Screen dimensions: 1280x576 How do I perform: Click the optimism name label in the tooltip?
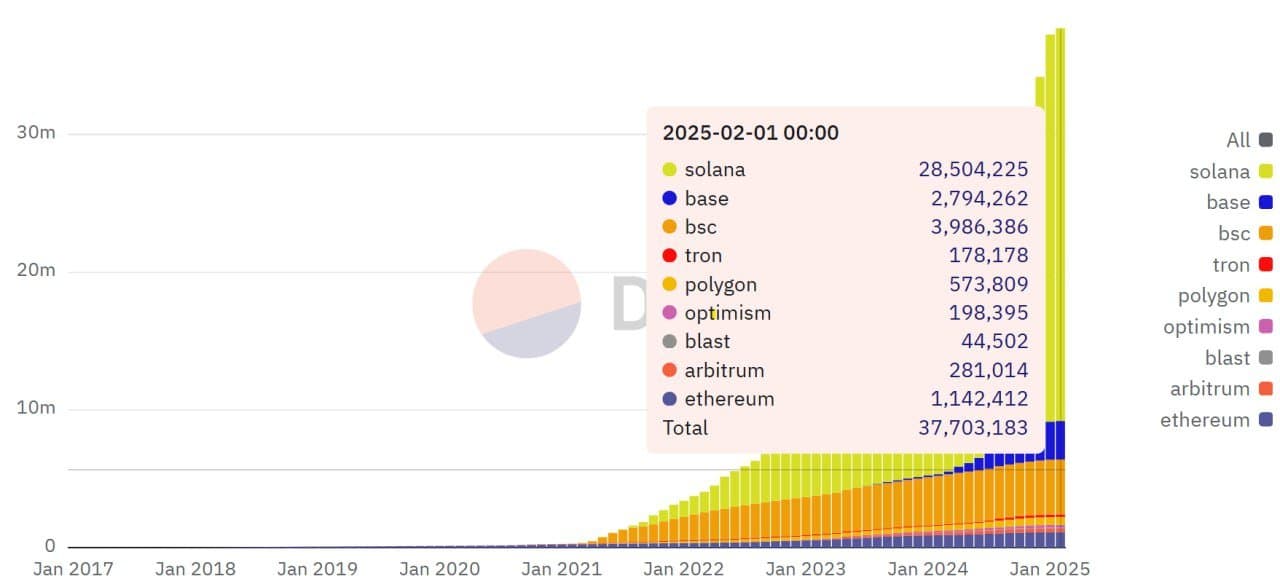click(728, 313)
